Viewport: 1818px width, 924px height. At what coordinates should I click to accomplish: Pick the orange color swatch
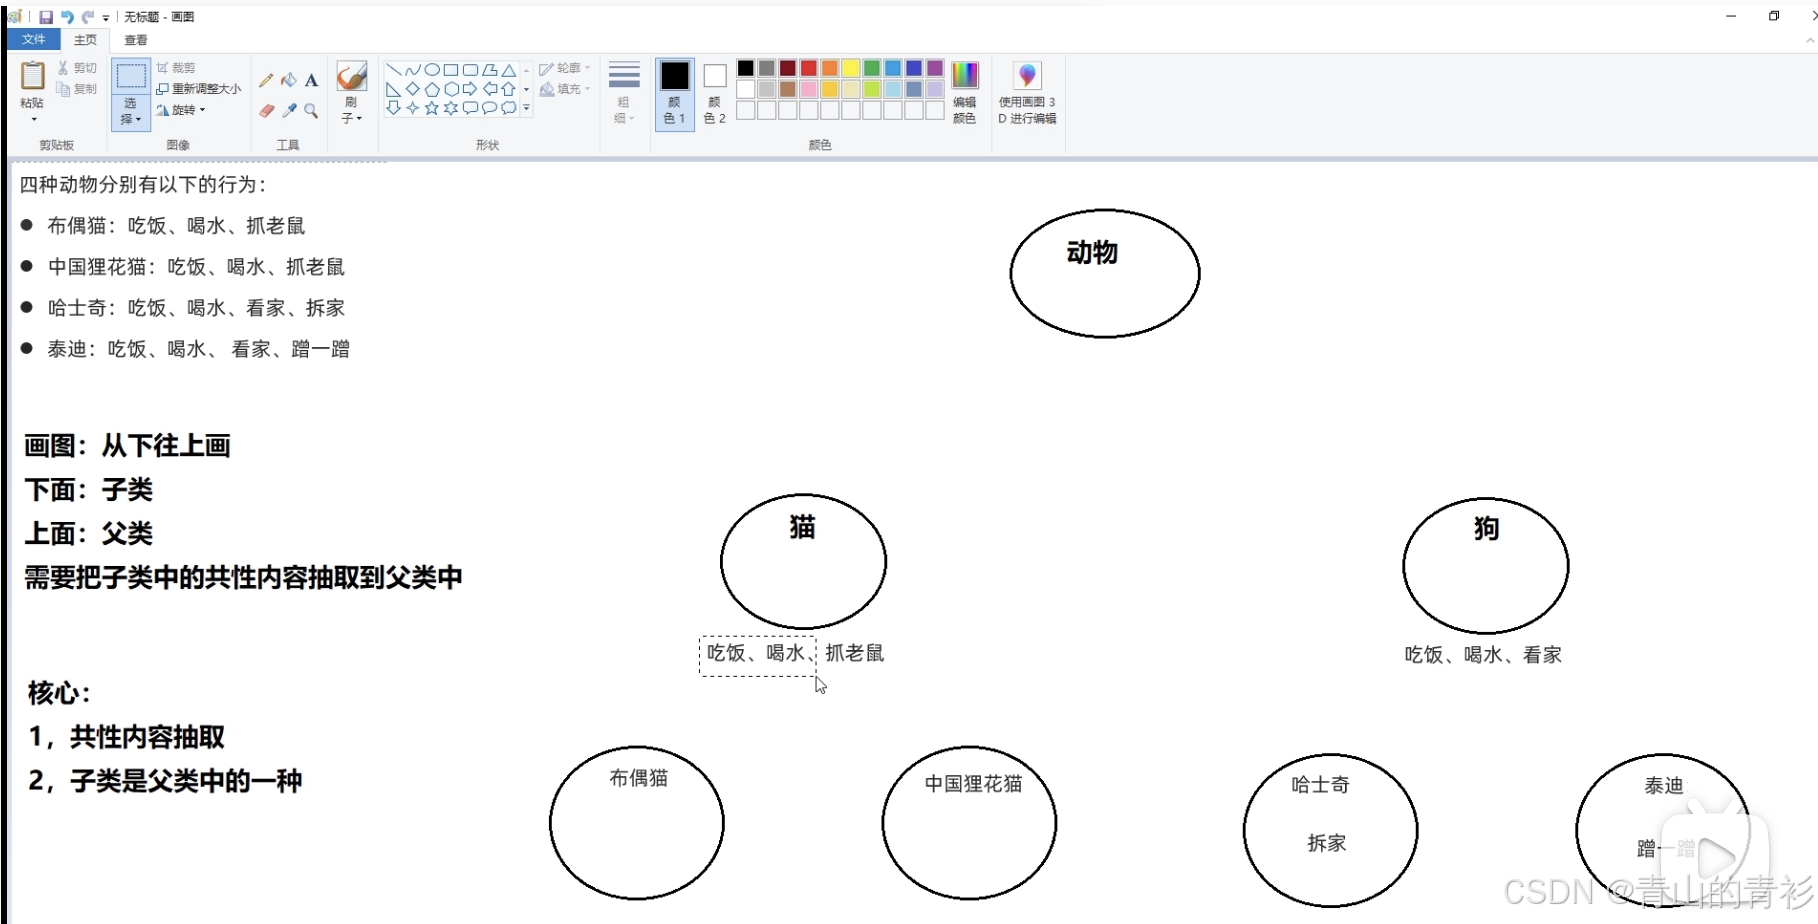830,69
